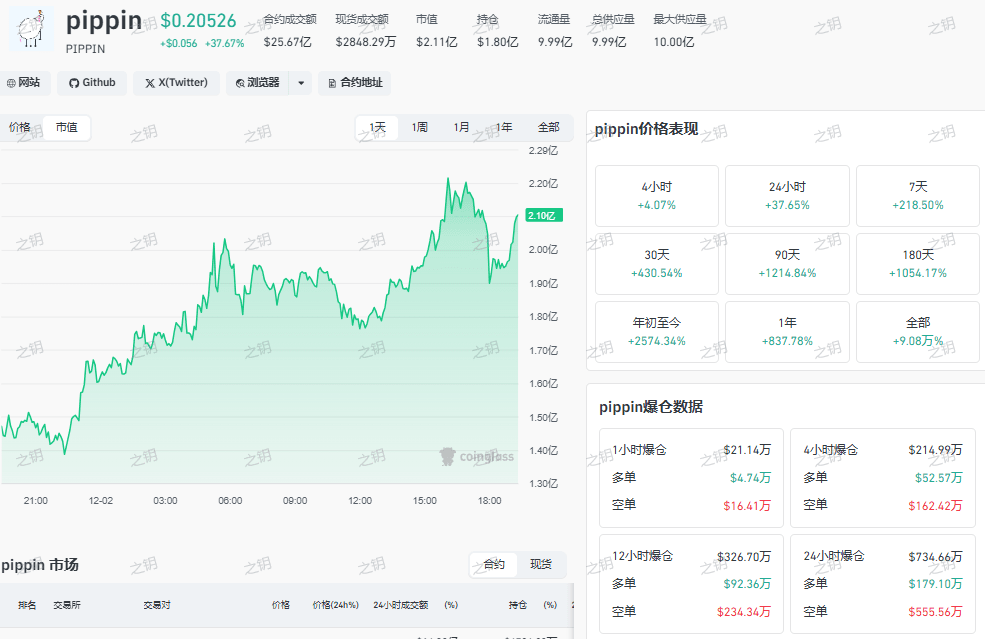
Task: Click the green 2.10亿 price marker
Action: coord(544,216)
